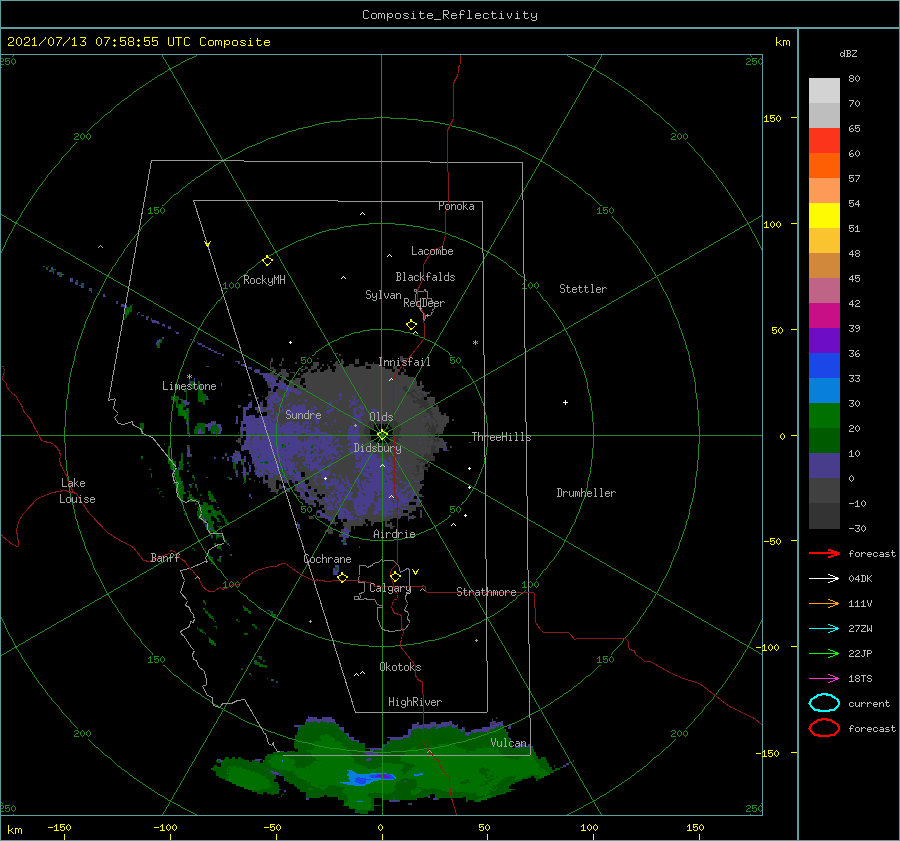Click the Airdrie town label
This screenshot has height=841, width=900.
[394, 534]
